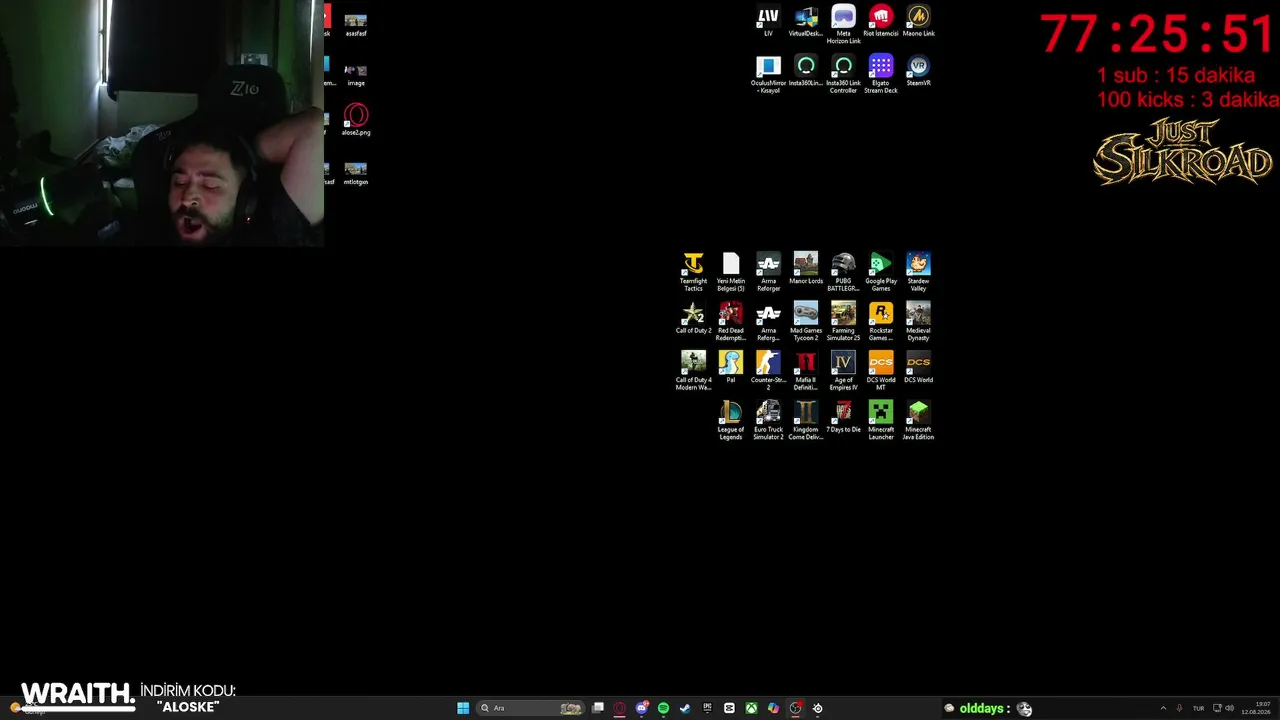Viewport: 1280px width, 720px height.
Task: Open the Xbox app from the taskbar
Action: point(751,708)
